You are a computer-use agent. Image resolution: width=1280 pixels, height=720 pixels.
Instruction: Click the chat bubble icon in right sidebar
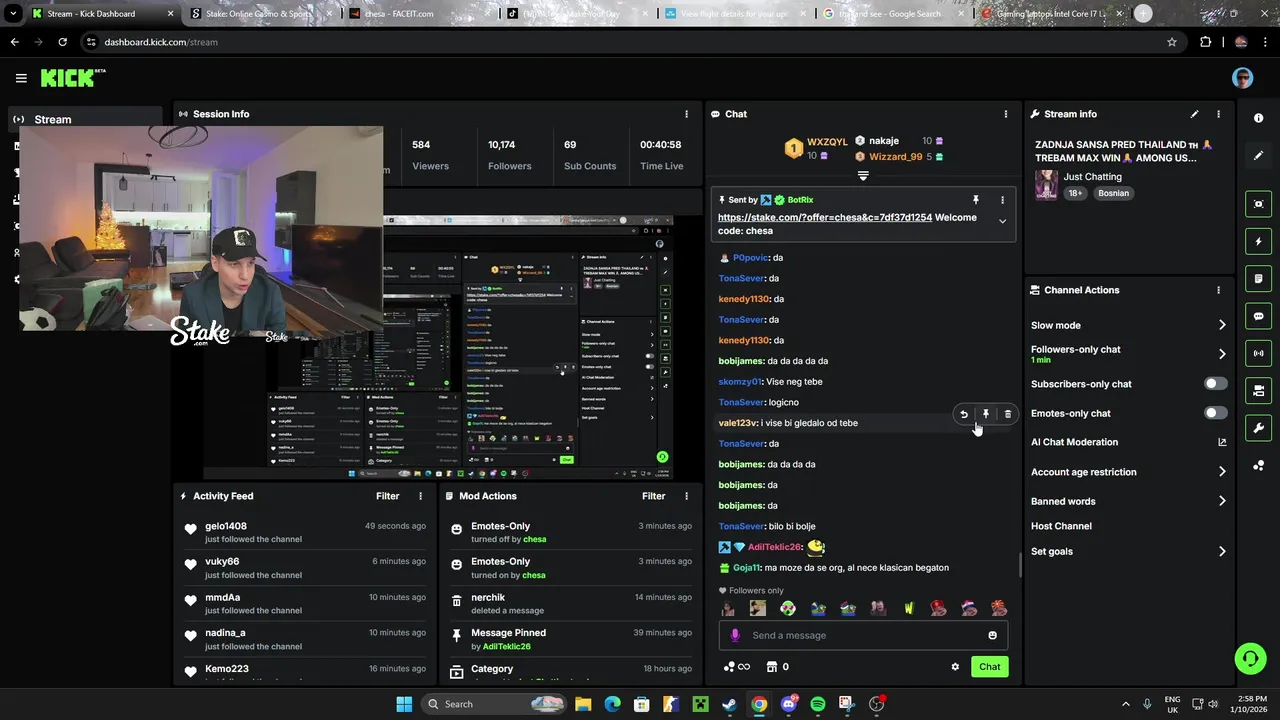pyautogui.click(x=1258, y=316)
